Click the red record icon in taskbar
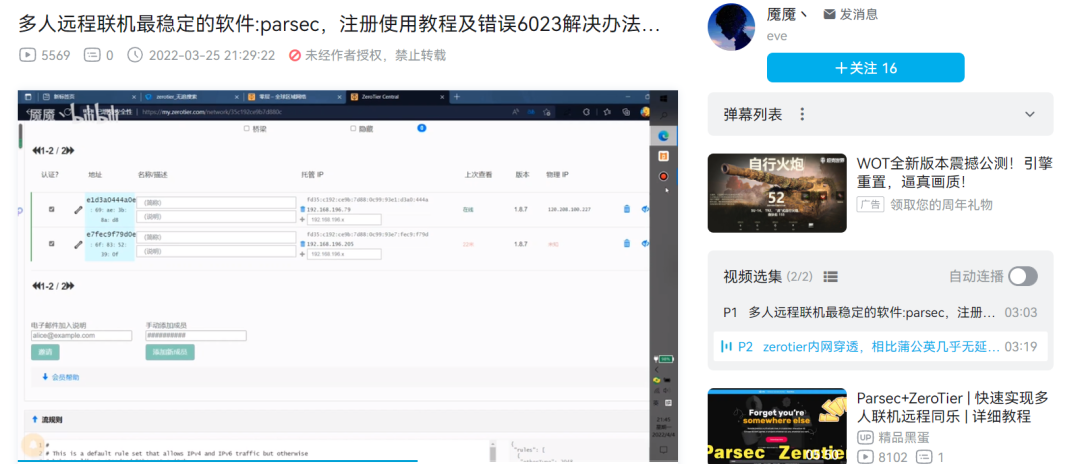This screenshot has width=1080, height=464. pos(664,176)
